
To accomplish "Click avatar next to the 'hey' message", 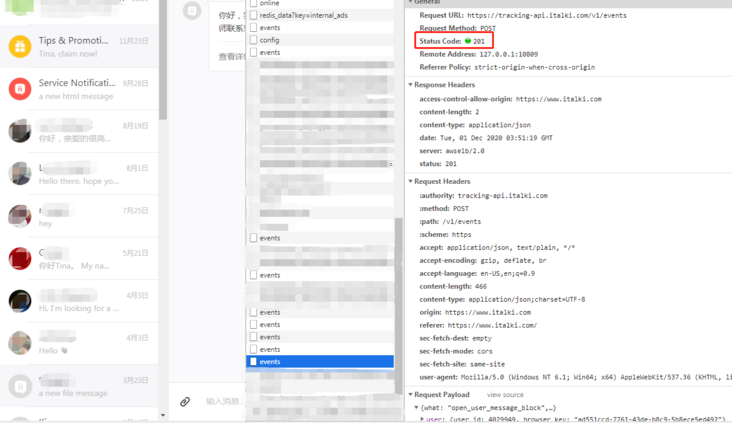I will click(x=20, y=216).
